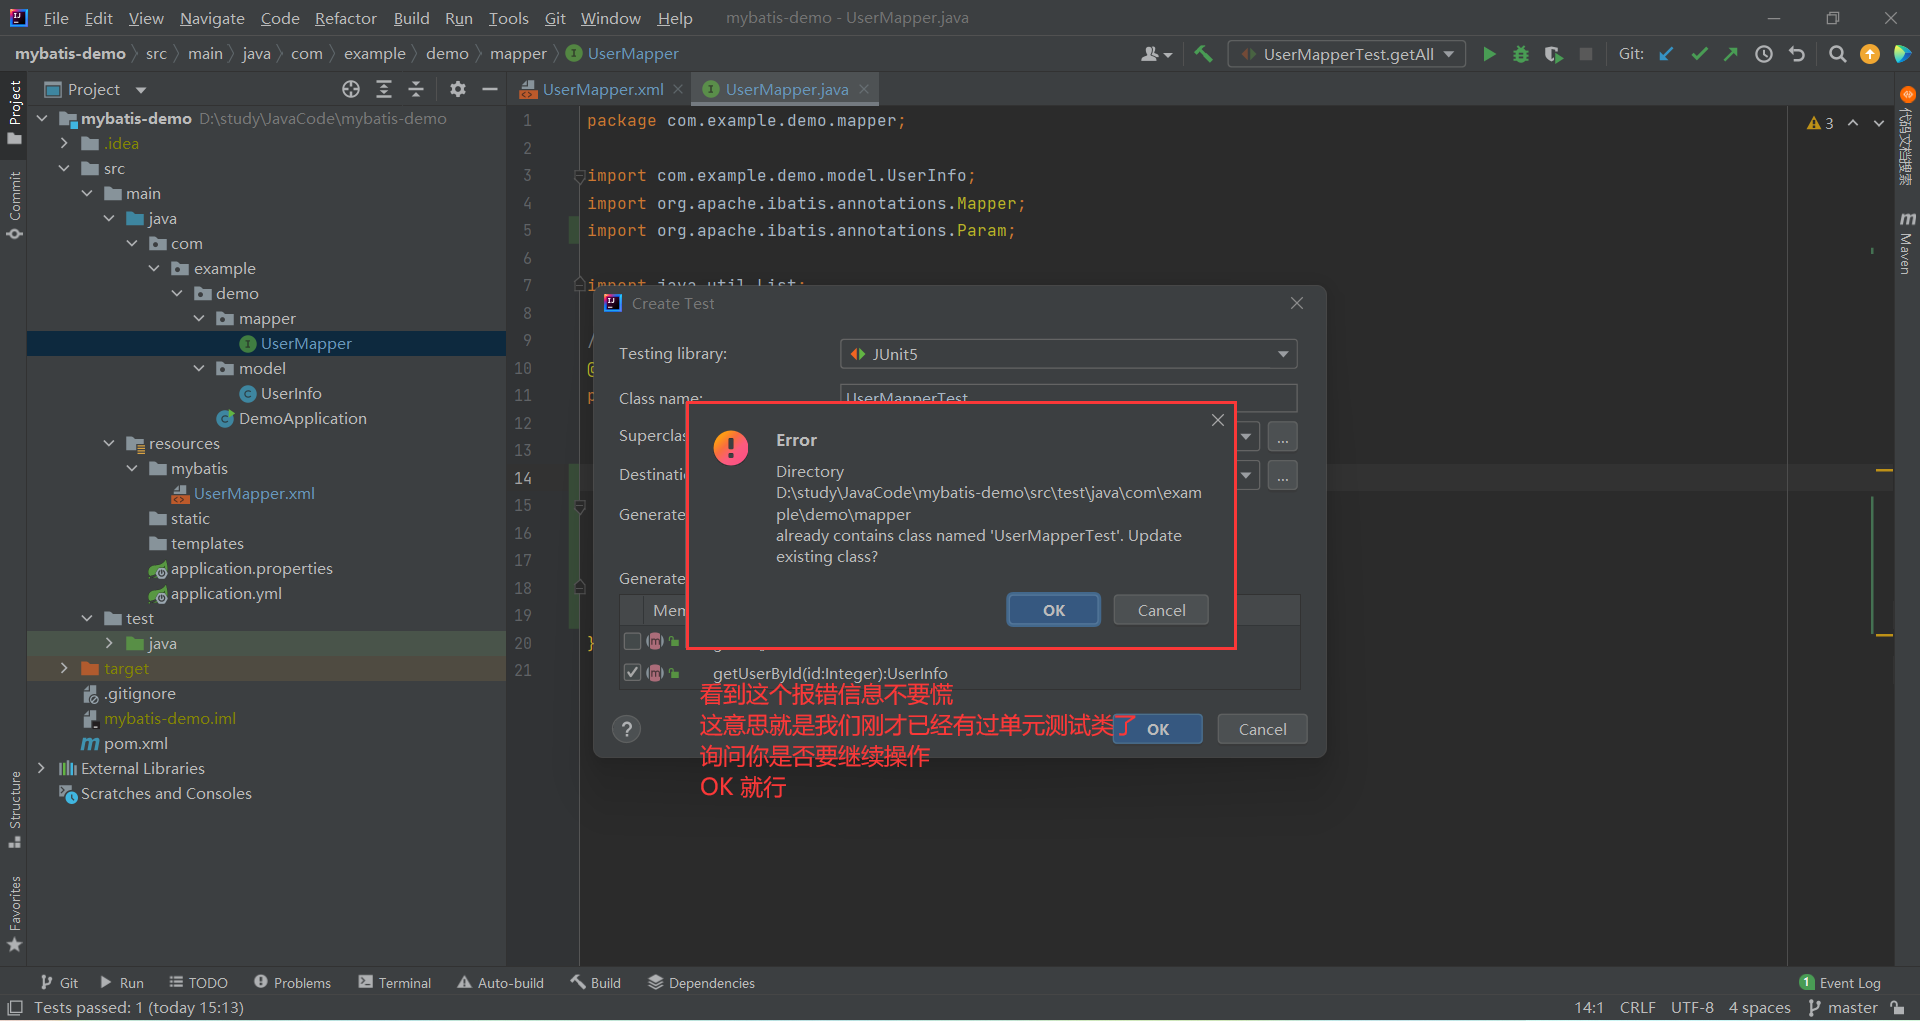Image resolution: width=1920 pixels, height=1021 pixels.
Task: Show warnings indicator with 3 problems
Action: point(1820,123)
